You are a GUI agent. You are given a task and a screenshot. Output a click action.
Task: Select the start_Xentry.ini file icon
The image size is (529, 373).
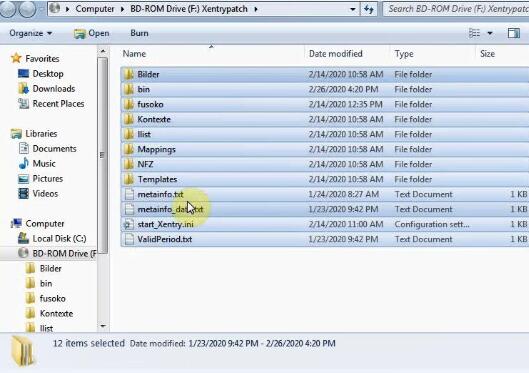pos(129,224)
